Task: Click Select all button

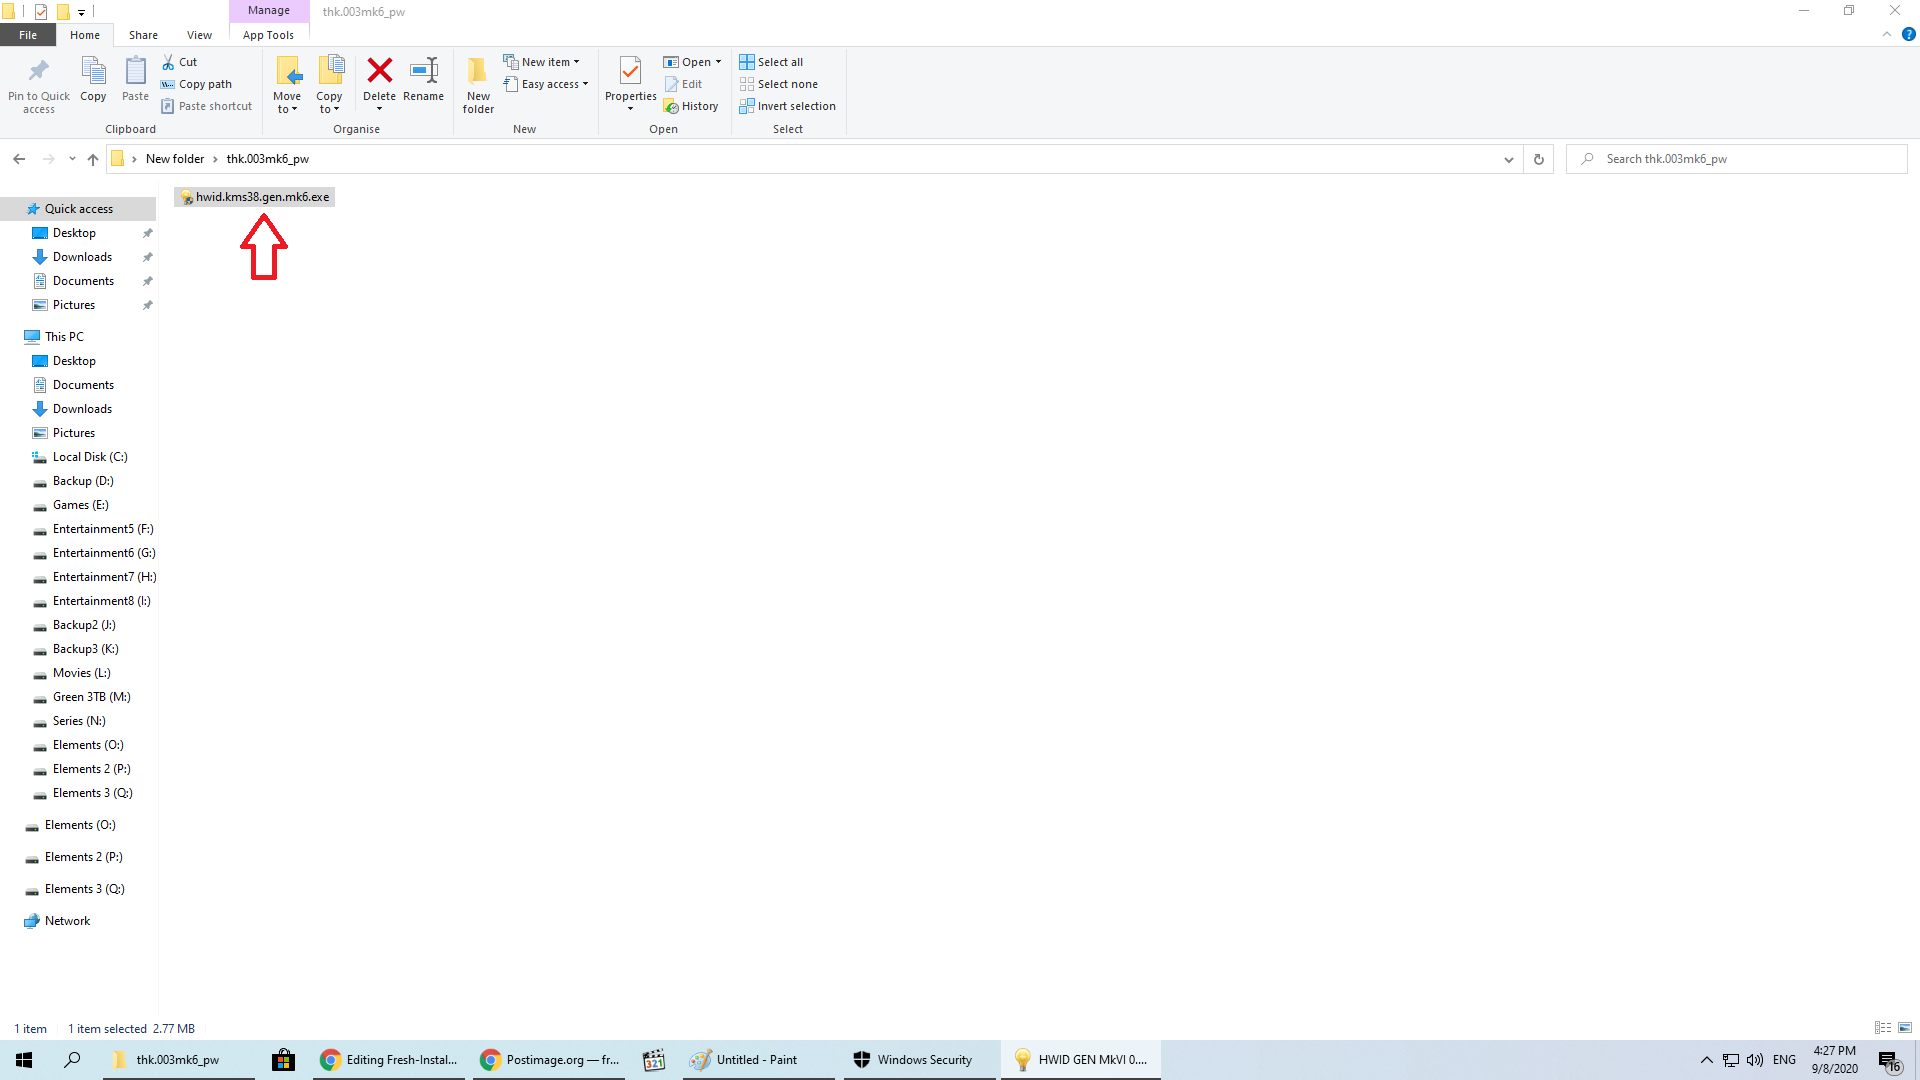Action: tap(772, 62)
